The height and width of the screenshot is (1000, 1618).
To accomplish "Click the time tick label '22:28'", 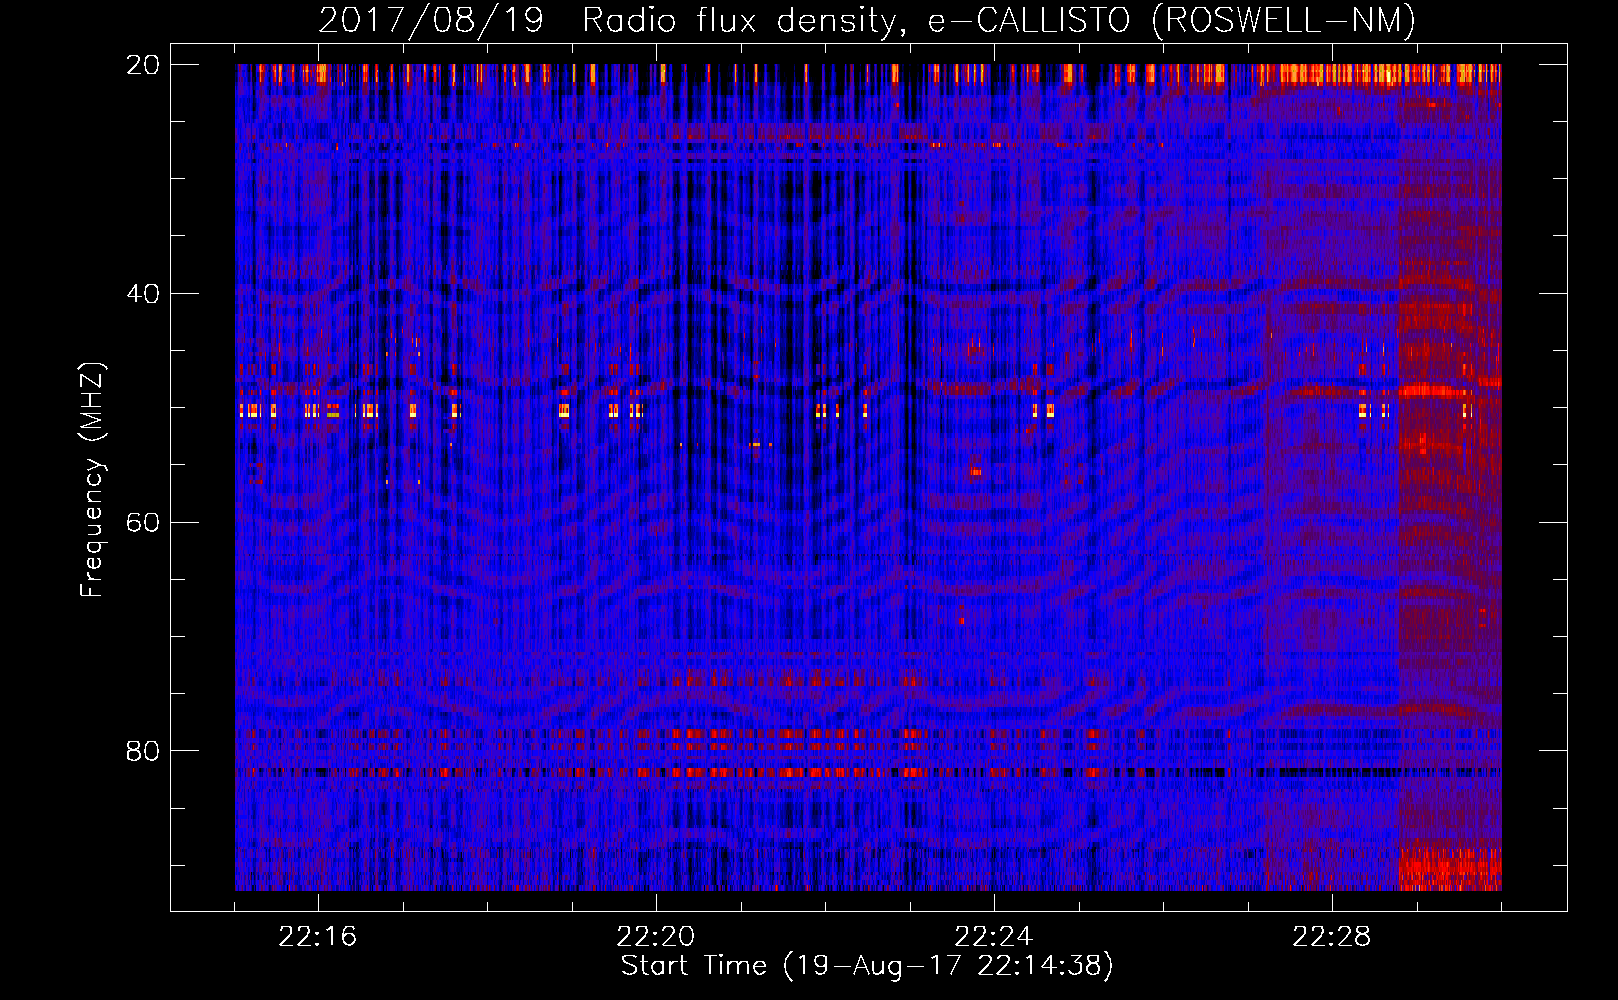I will tap(1332, 937).
